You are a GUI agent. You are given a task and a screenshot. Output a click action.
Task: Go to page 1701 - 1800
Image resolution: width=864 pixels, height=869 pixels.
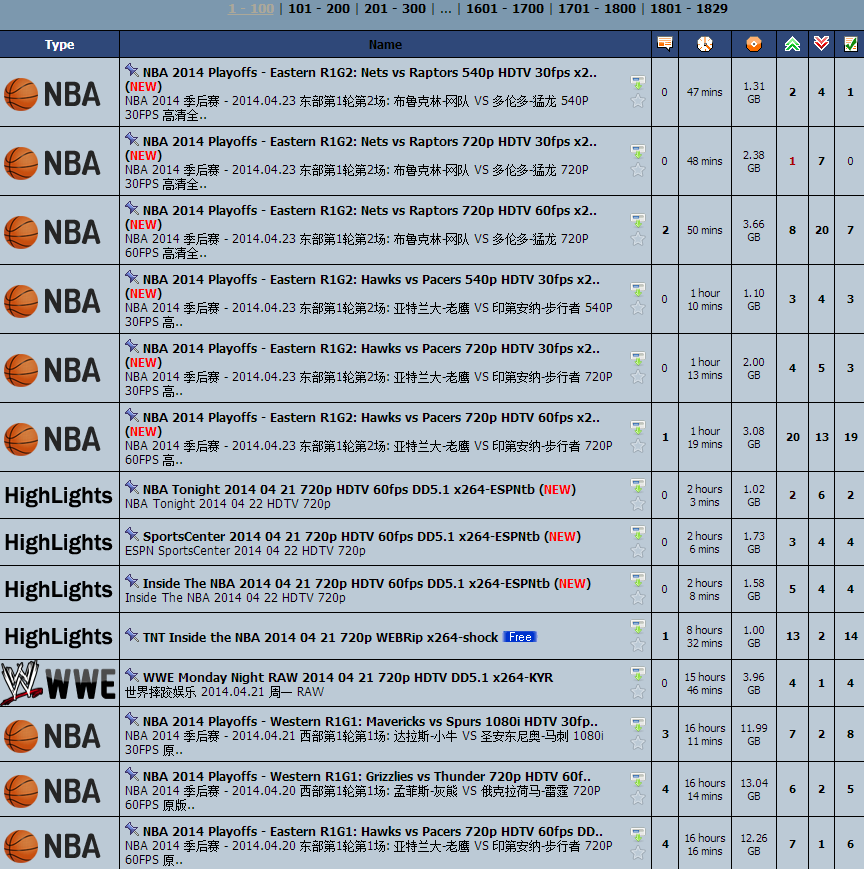[x=597, y=9]
